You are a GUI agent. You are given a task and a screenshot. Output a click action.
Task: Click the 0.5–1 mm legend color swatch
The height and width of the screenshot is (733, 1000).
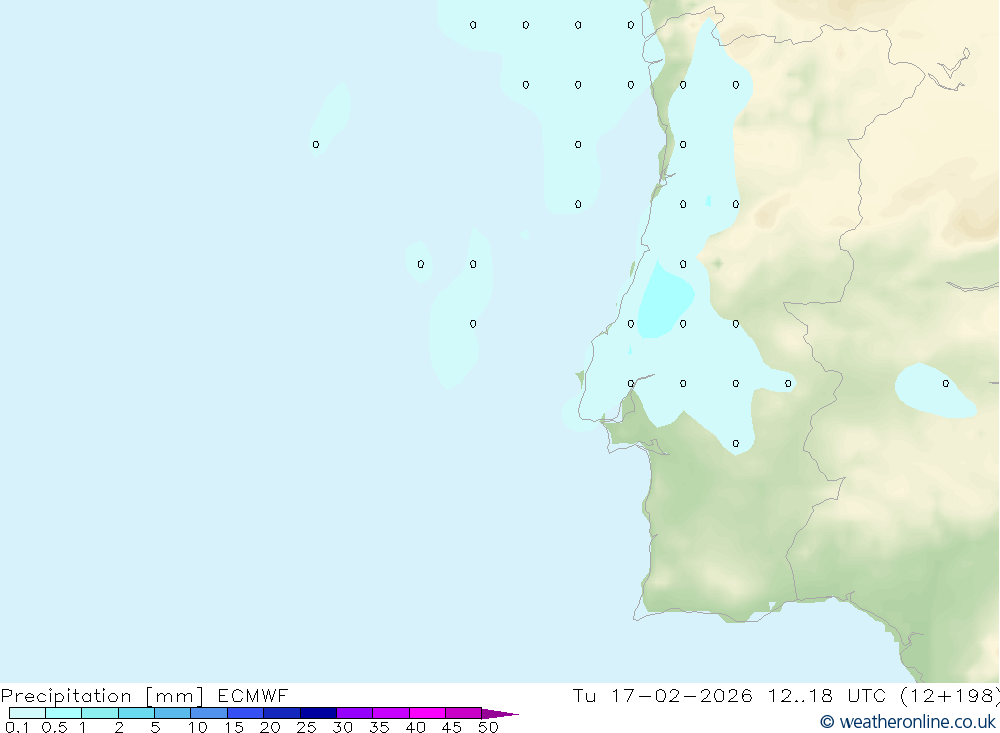tap(64, 713)
